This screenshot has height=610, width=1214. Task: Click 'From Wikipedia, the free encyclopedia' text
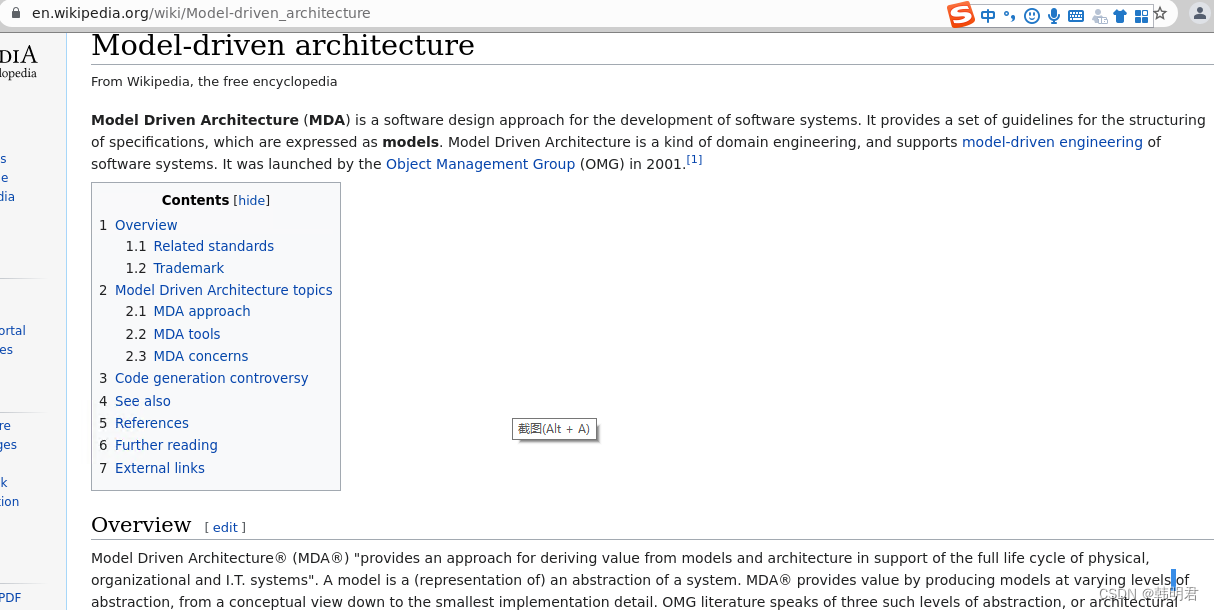click(x=214, y=82)
